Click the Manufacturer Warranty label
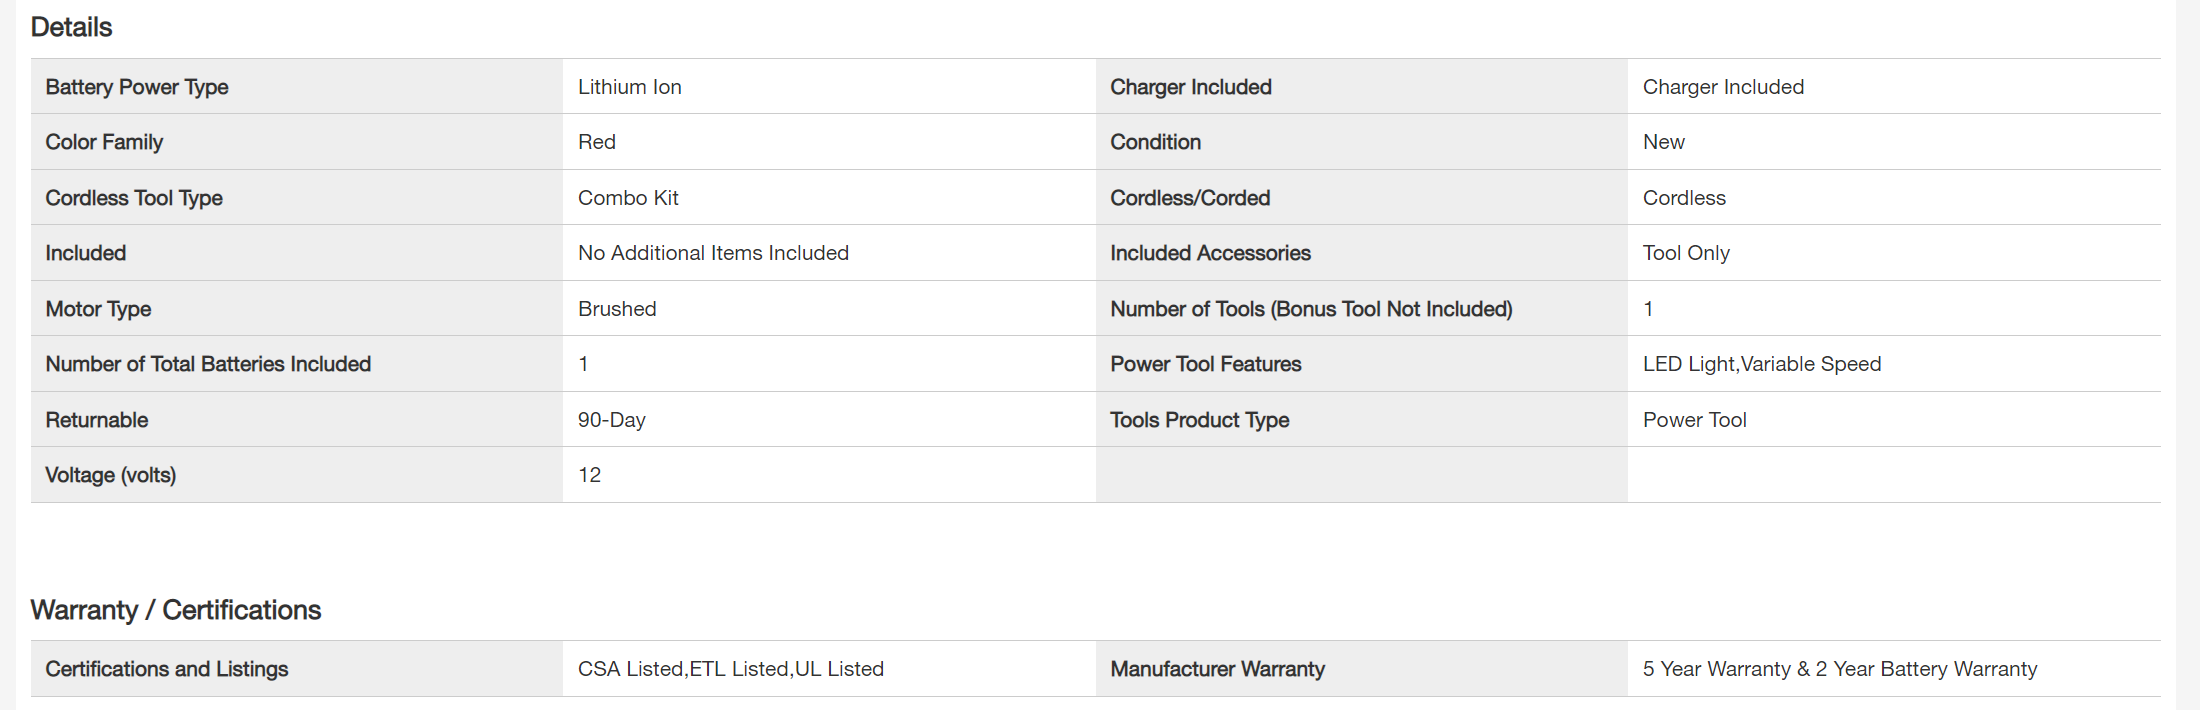 (x=1218, y=669)
